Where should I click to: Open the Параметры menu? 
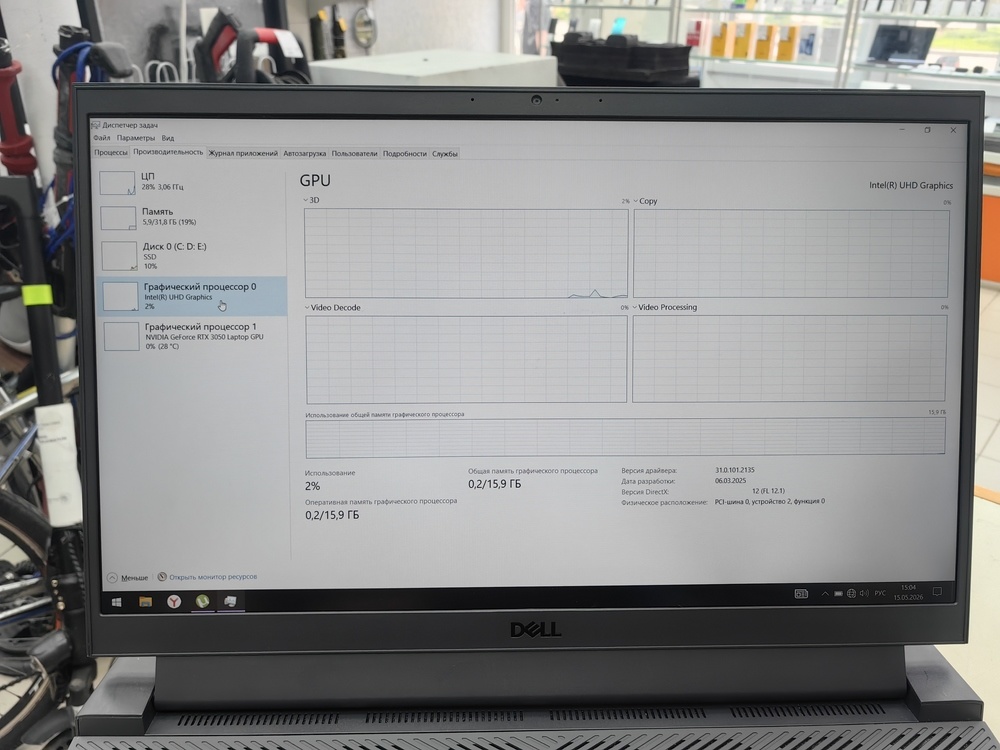(x=136, y=138)
